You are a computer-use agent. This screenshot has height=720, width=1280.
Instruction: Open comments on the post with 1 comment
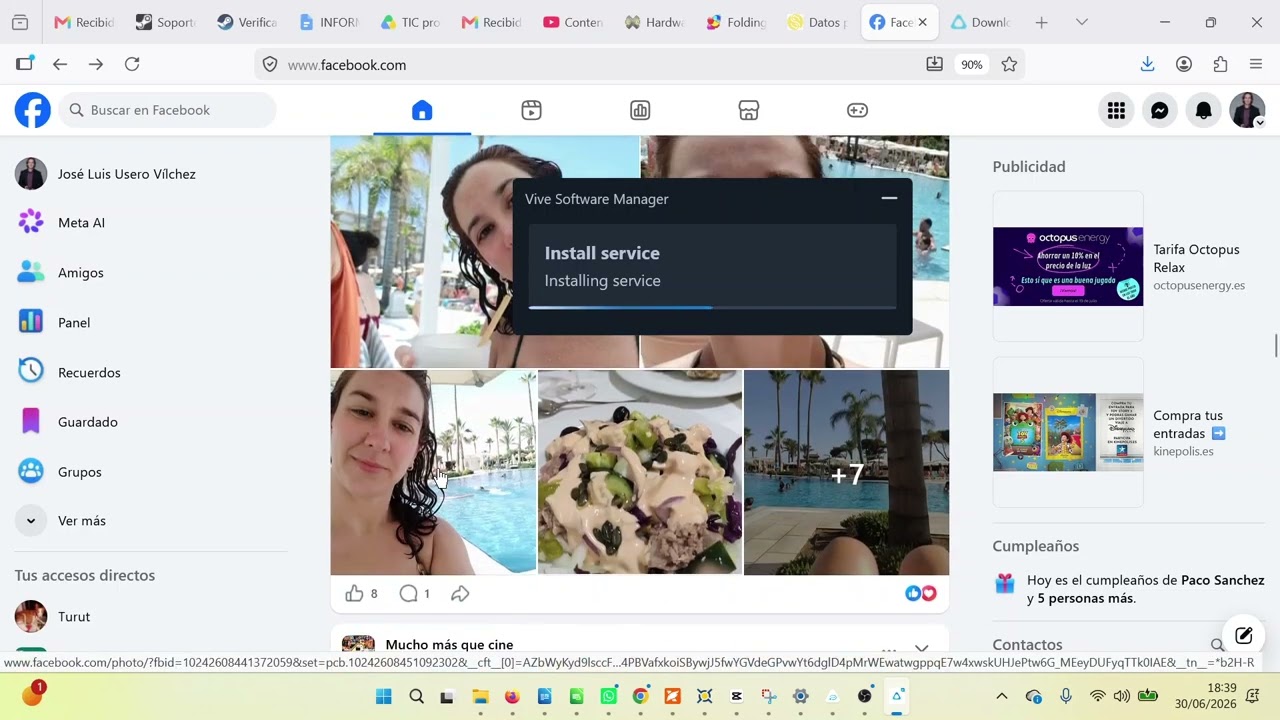click(x=409, y=594)
